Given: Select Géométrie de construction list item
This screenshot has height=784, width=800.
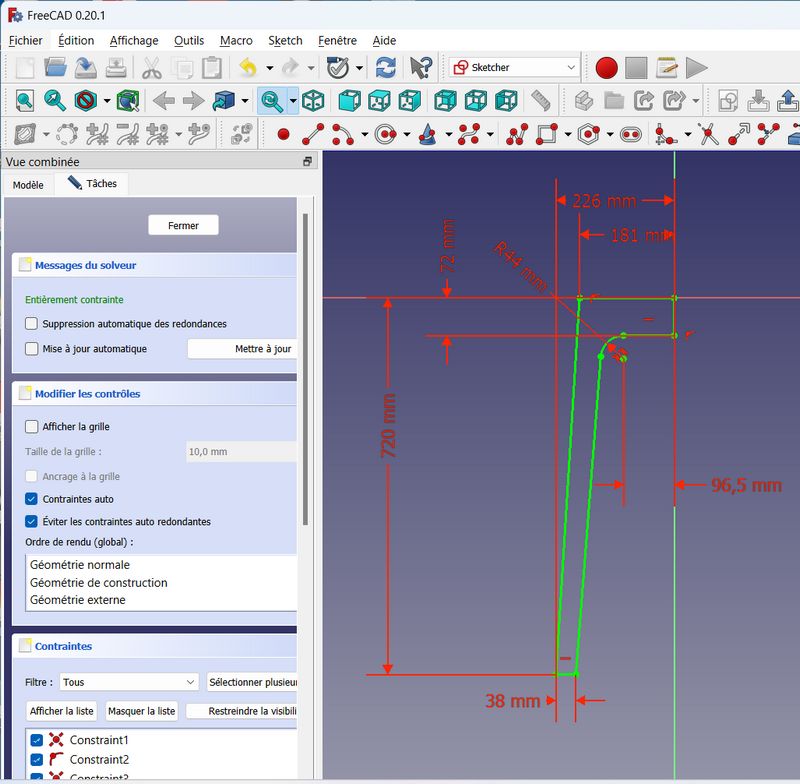Looking at the screenshot, I should coord(99,583).
